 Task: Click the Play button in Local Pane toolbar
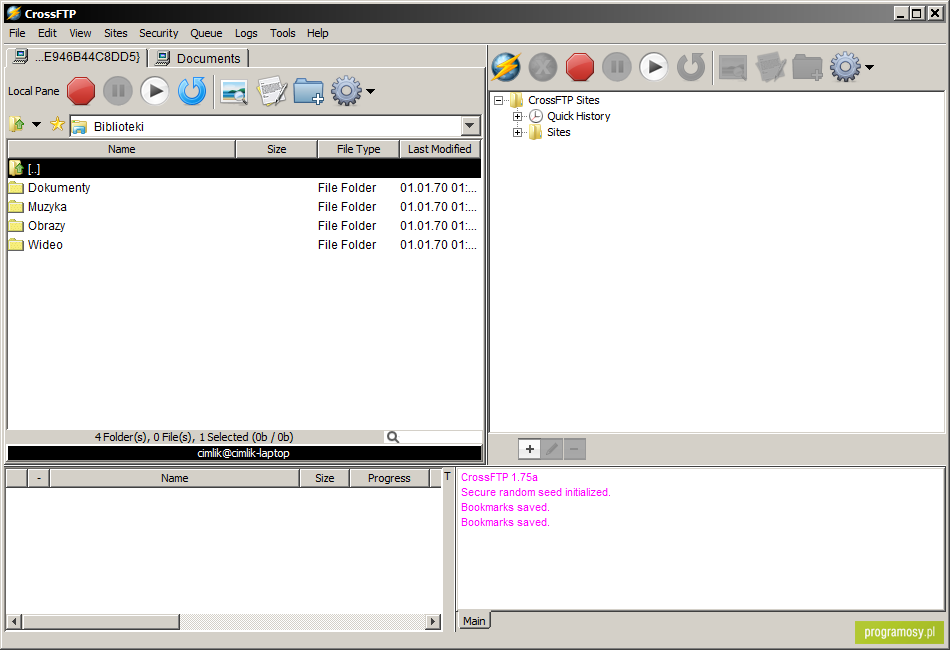(x=155, y=91)
